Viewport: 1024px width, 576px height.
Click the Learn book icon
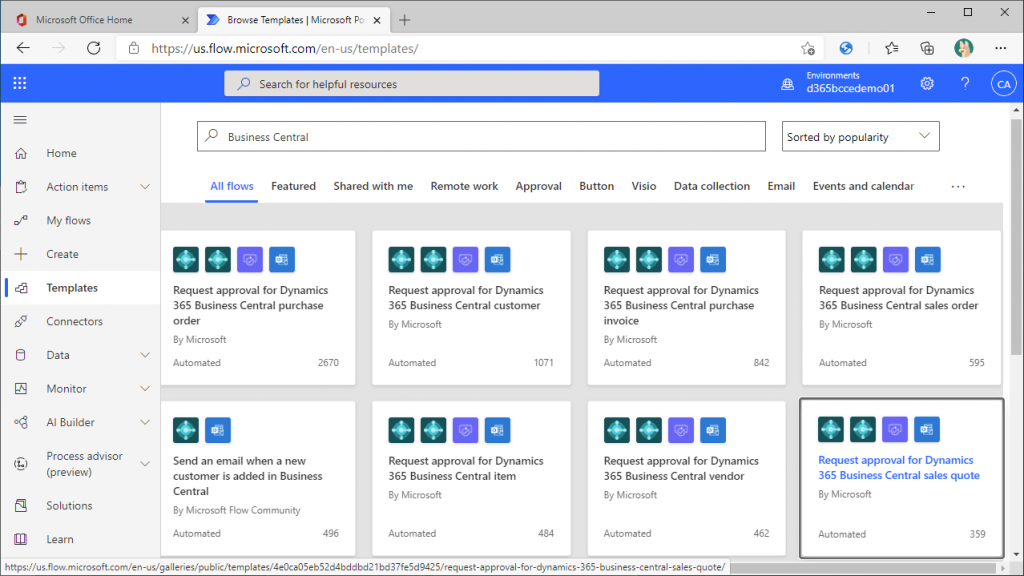[21, 539]
